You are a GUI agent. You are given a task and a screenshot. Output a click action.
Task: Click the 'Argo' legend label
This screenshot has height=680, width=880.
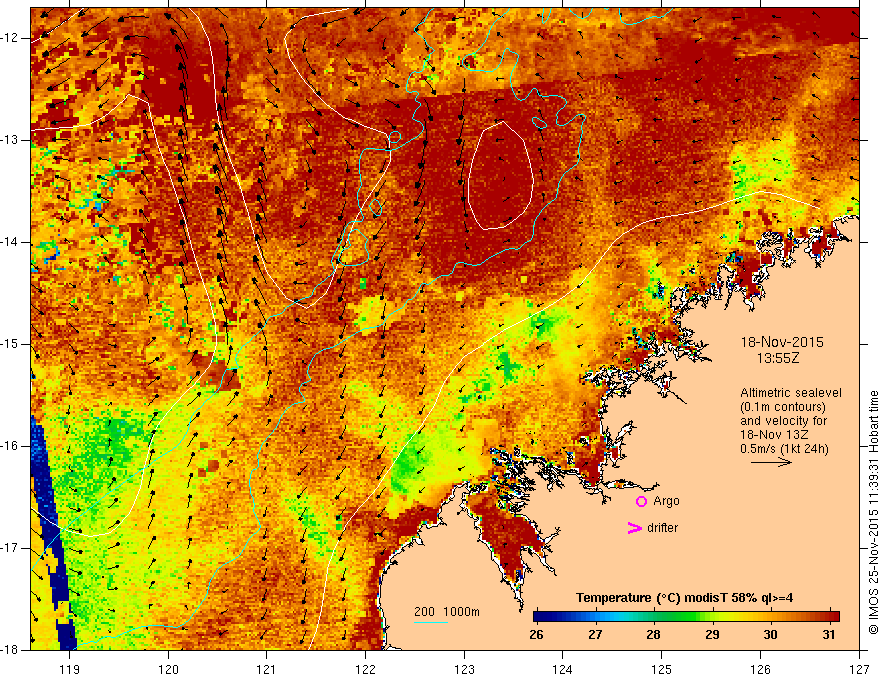tap(666, 501)
